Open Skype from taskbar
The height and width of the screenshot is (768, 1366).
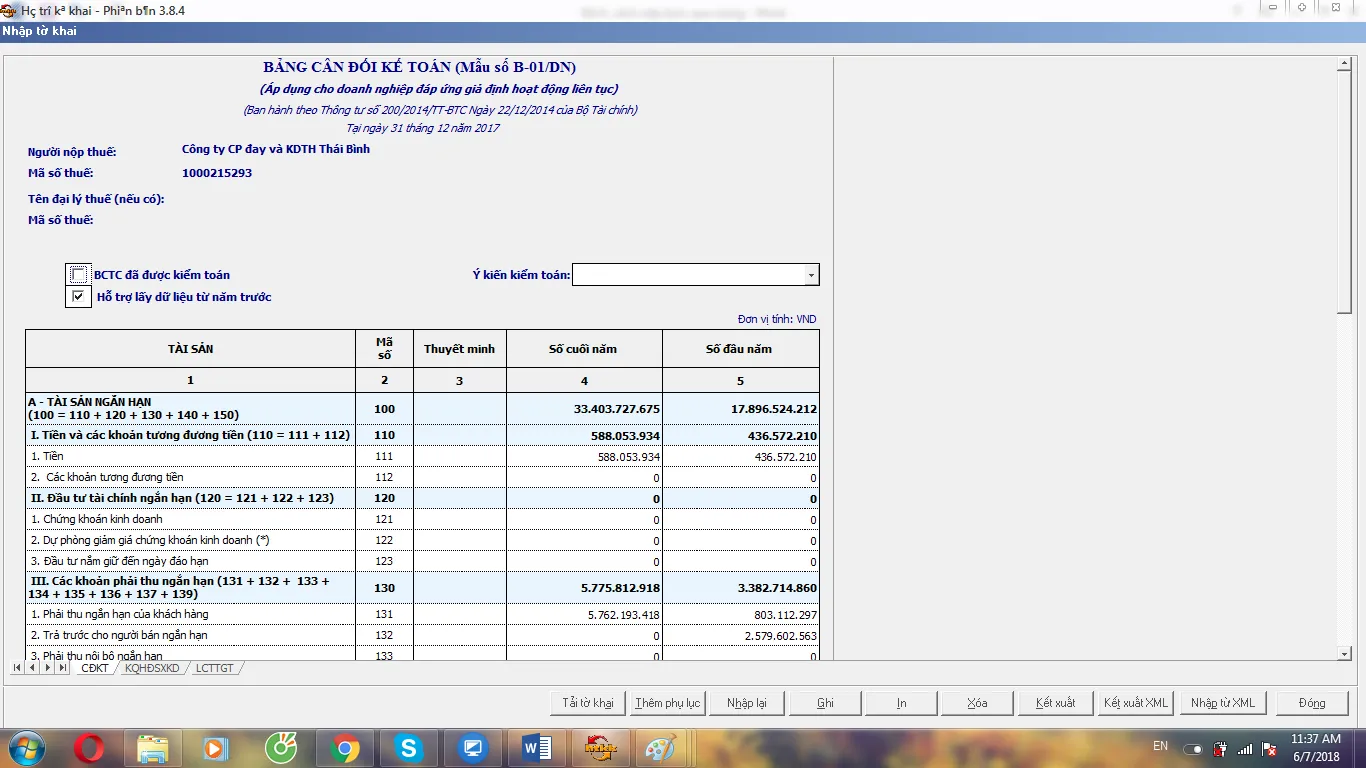pos(408,748)
